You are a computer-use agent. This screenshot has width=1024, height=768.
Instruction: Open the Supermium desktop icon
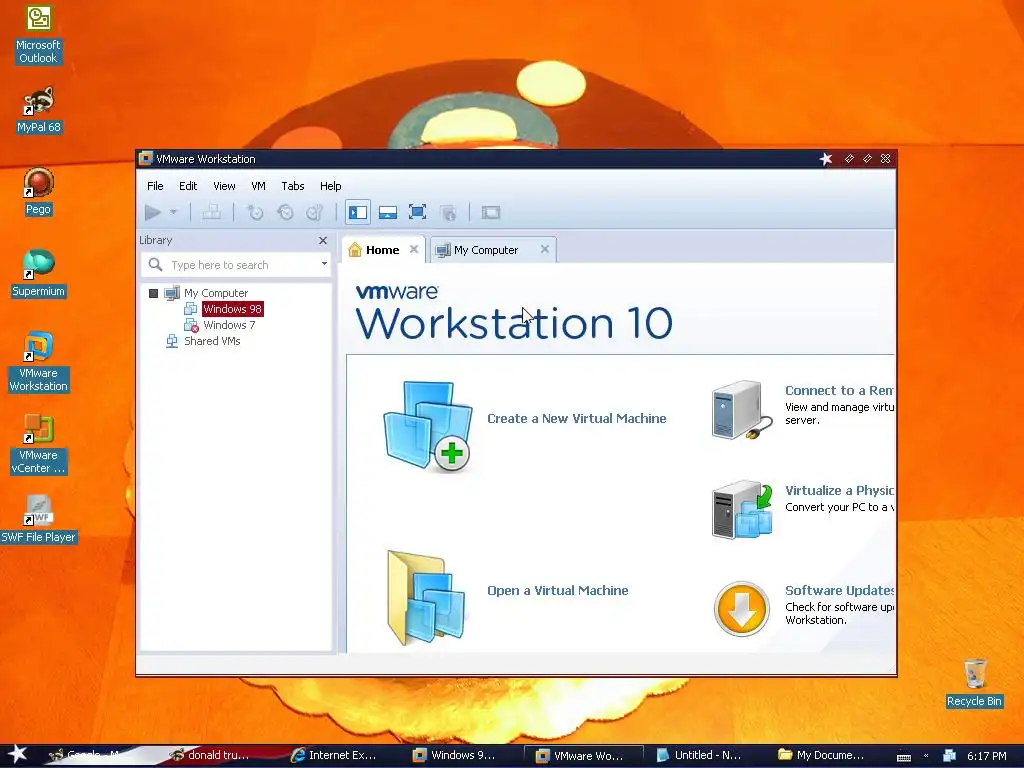[x=39, y=274]
